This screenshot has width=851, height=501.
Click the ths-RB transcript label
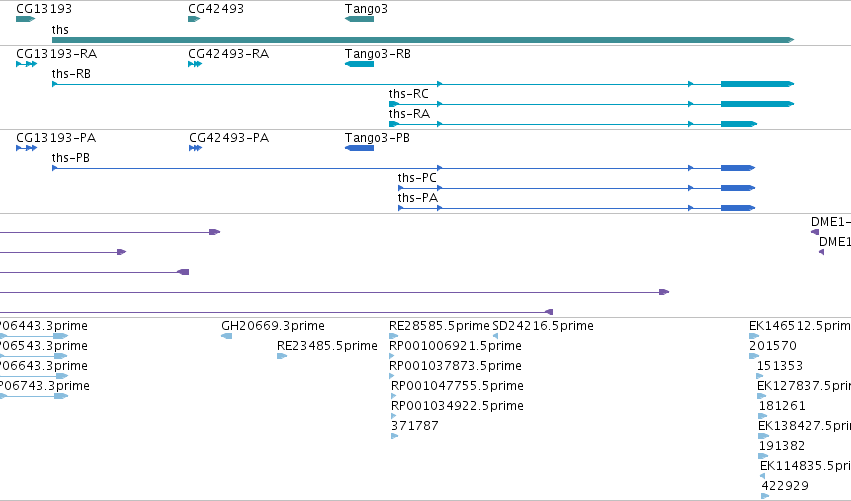71,74
